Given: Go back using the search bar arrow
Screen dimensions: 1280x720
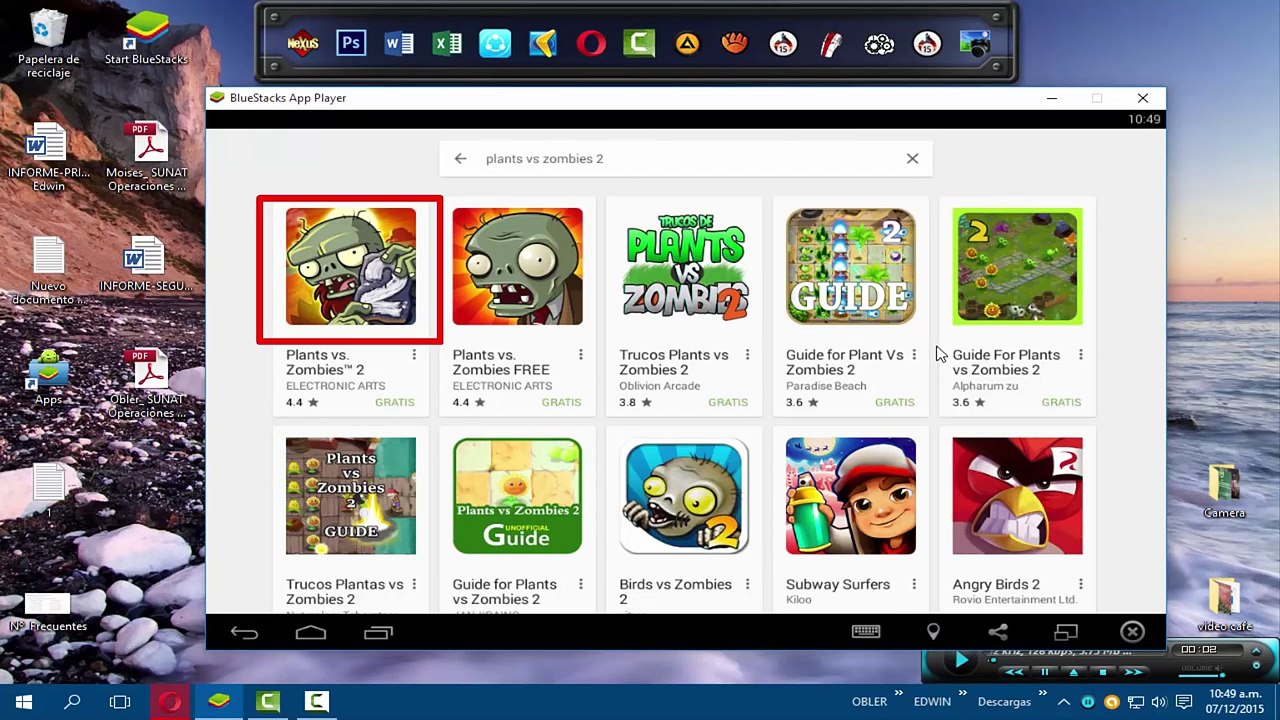Looking at the screenshot, I should (x=460, y=159).
